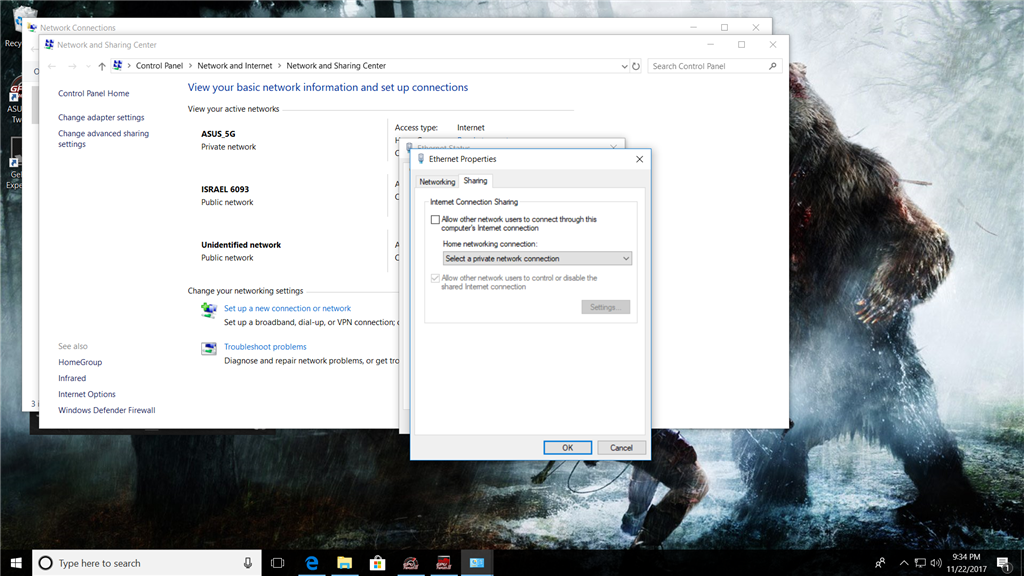Open the clock and date flyout

pos(966,563)
